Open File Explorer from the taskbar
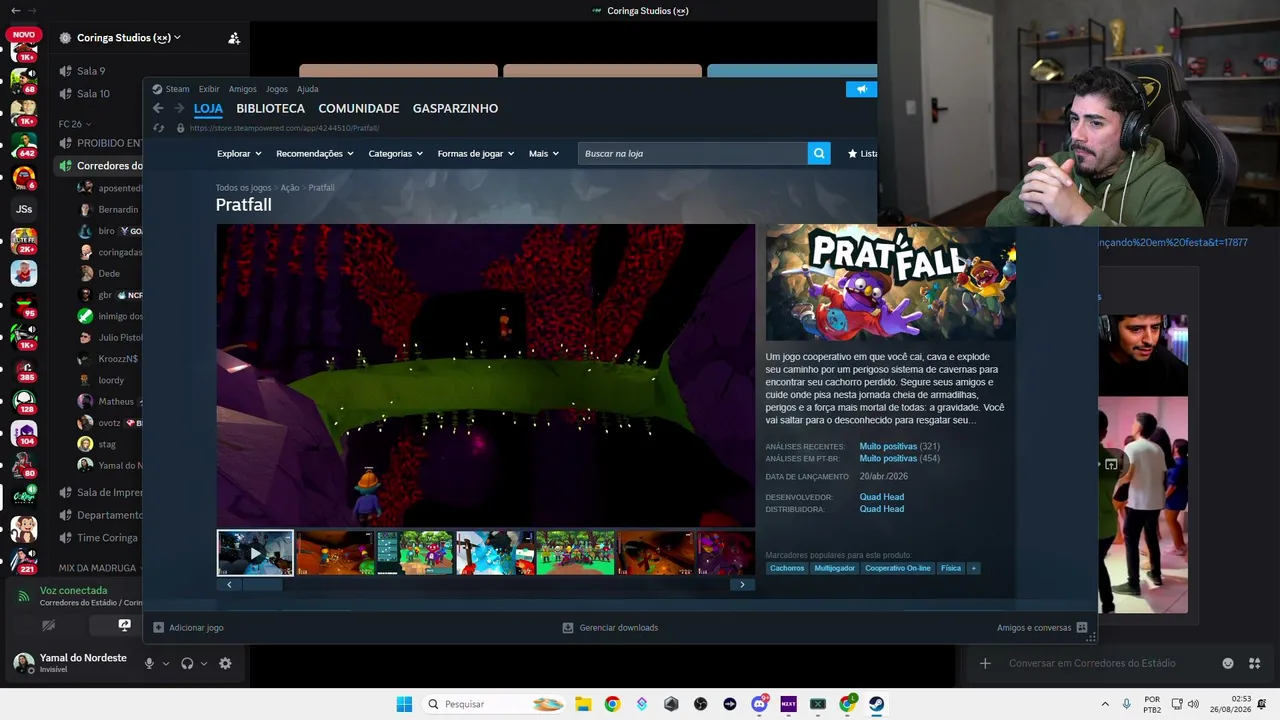 coord(583,704)
